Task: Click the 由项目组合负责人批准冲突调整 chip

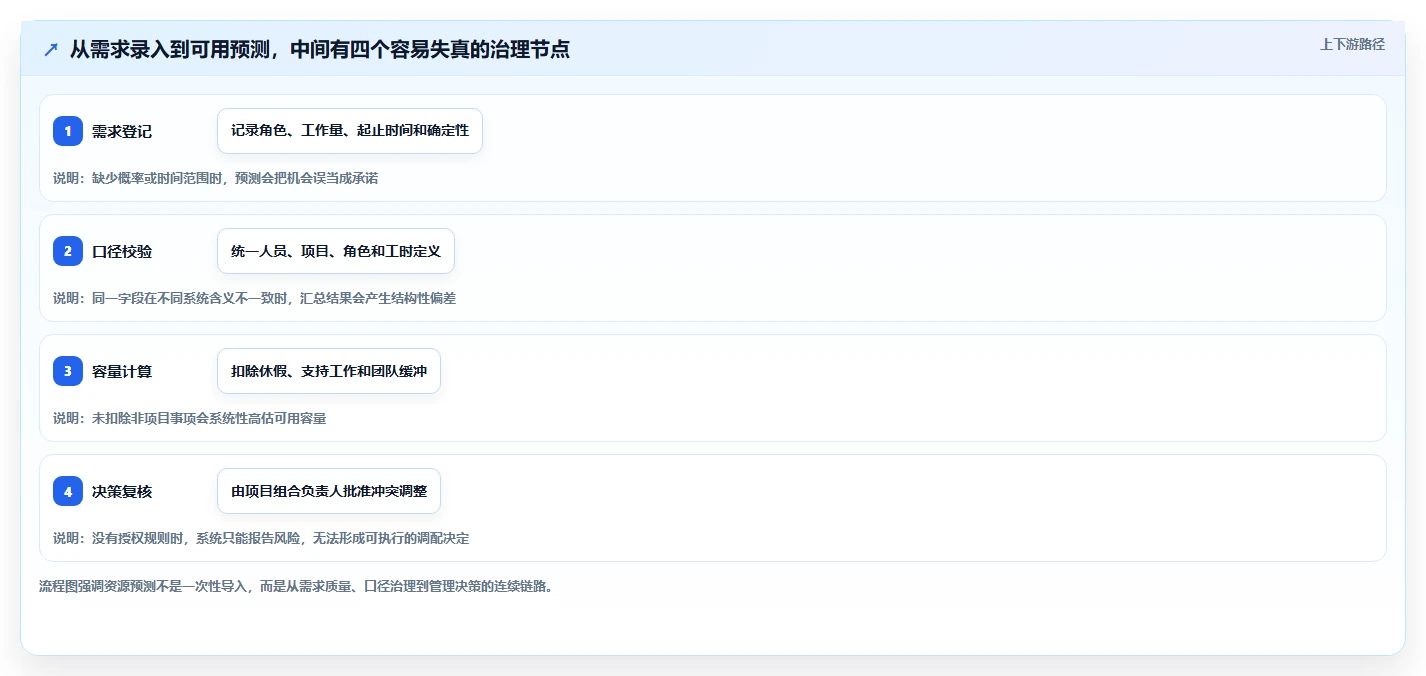Action: pyautogui.click(x=329, y=491)
